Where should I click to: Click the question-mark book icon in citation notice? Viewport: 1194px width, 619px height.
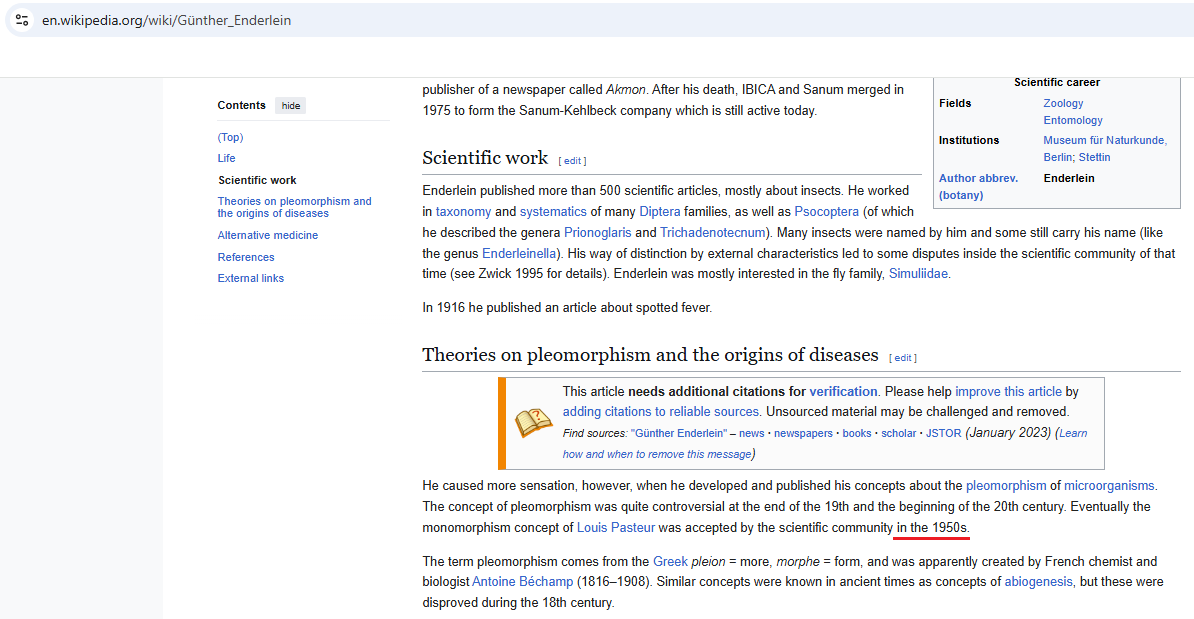(533, 423)
